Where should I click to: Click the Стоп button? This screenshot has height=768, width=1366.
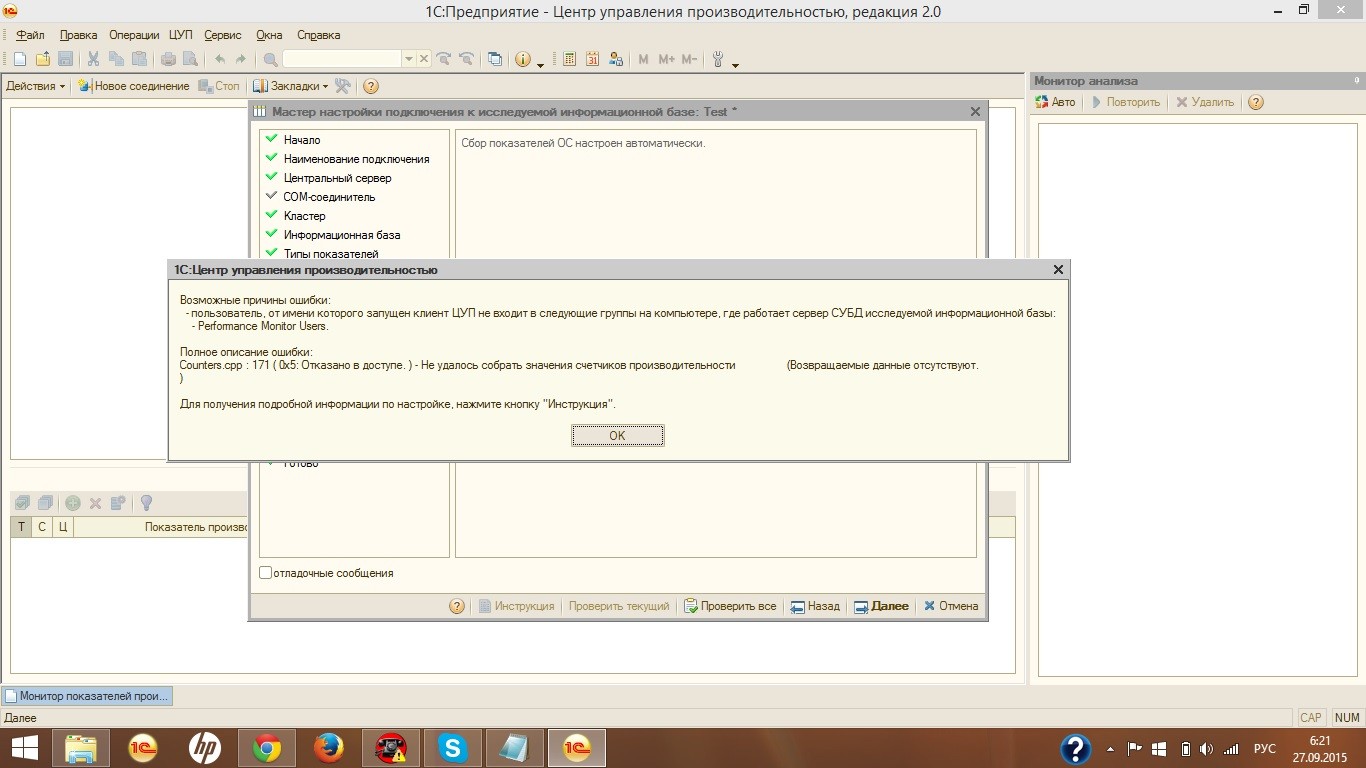[219, 86]
